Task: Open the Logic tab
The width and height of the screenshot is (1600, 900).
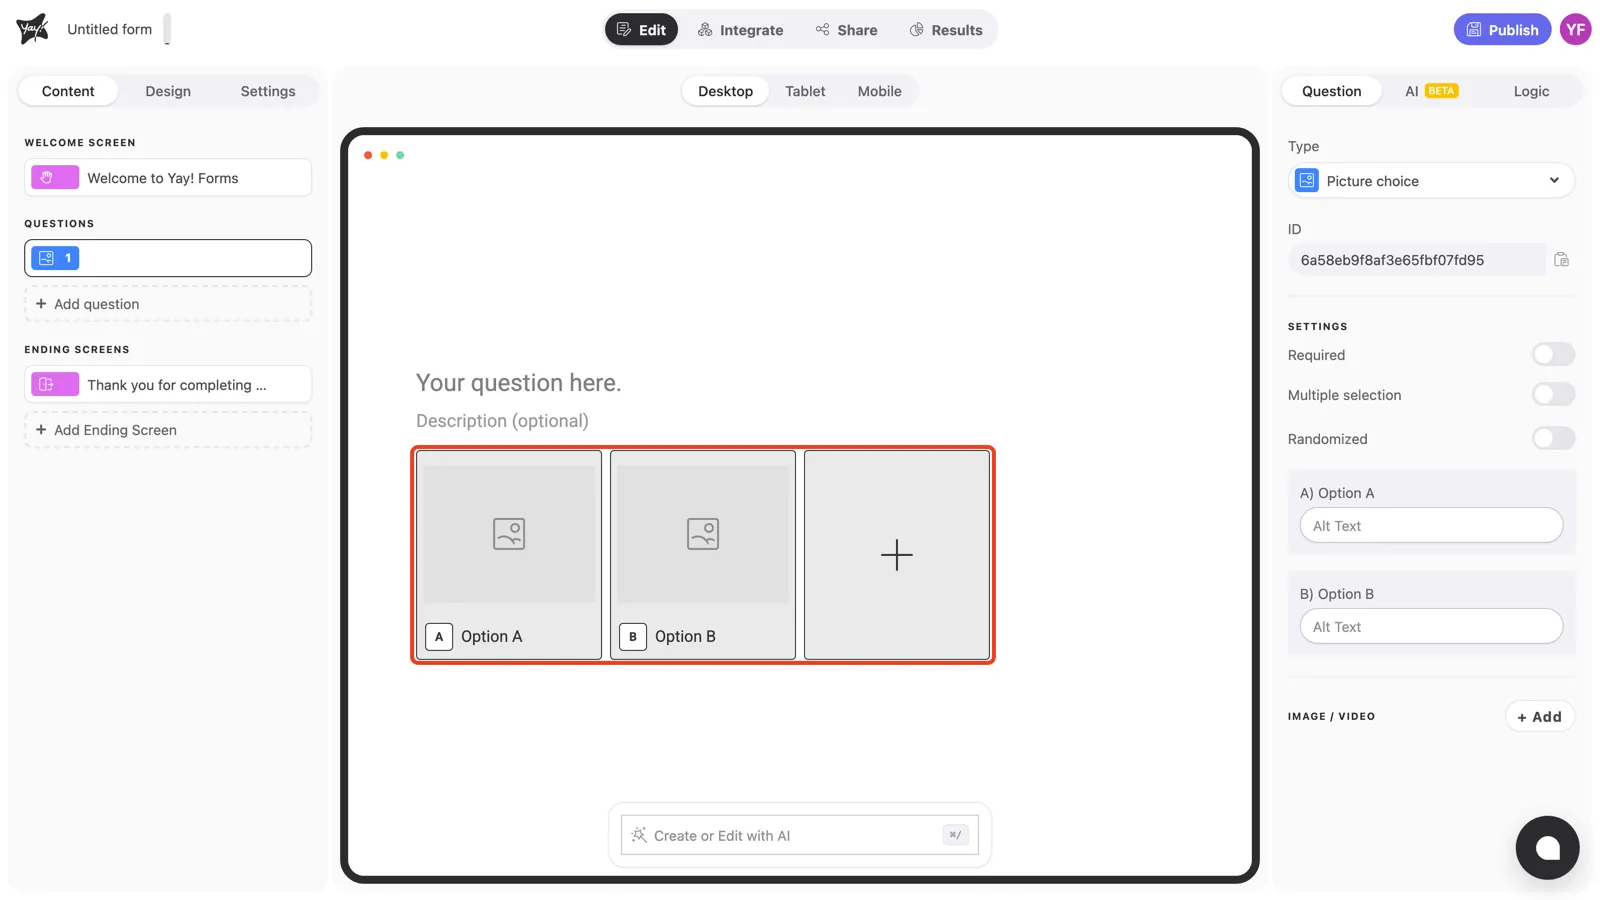Action: coord(1531,91)
